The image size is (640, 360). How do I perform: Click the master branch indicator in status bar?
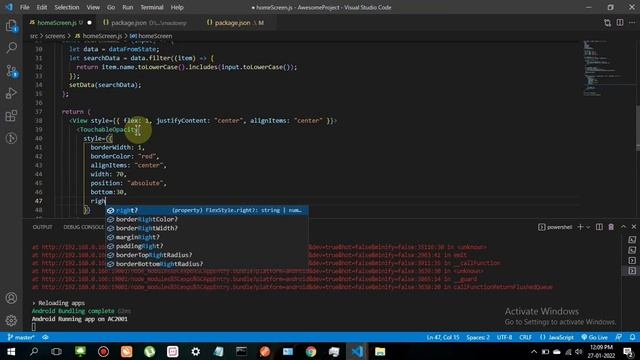coord(21,337)
